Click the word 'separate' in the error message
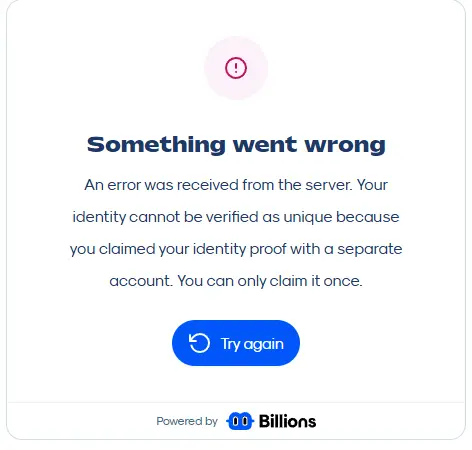Screen dimensions: 472x450 coord(370,249)
